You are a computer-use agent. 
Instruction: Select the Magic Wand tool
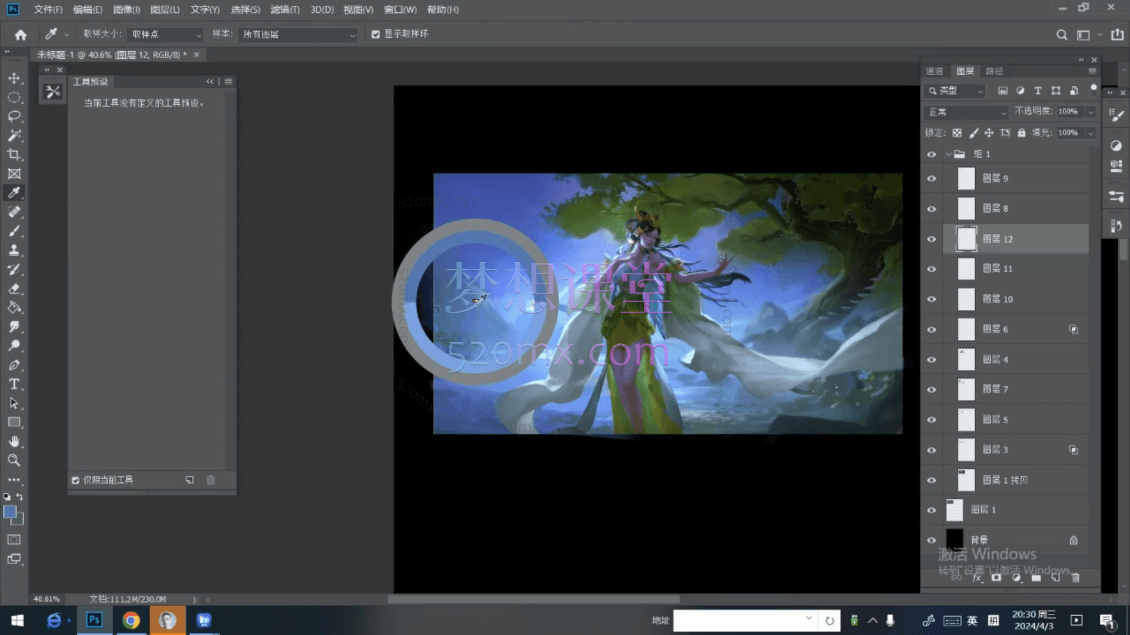click(14, 136)
